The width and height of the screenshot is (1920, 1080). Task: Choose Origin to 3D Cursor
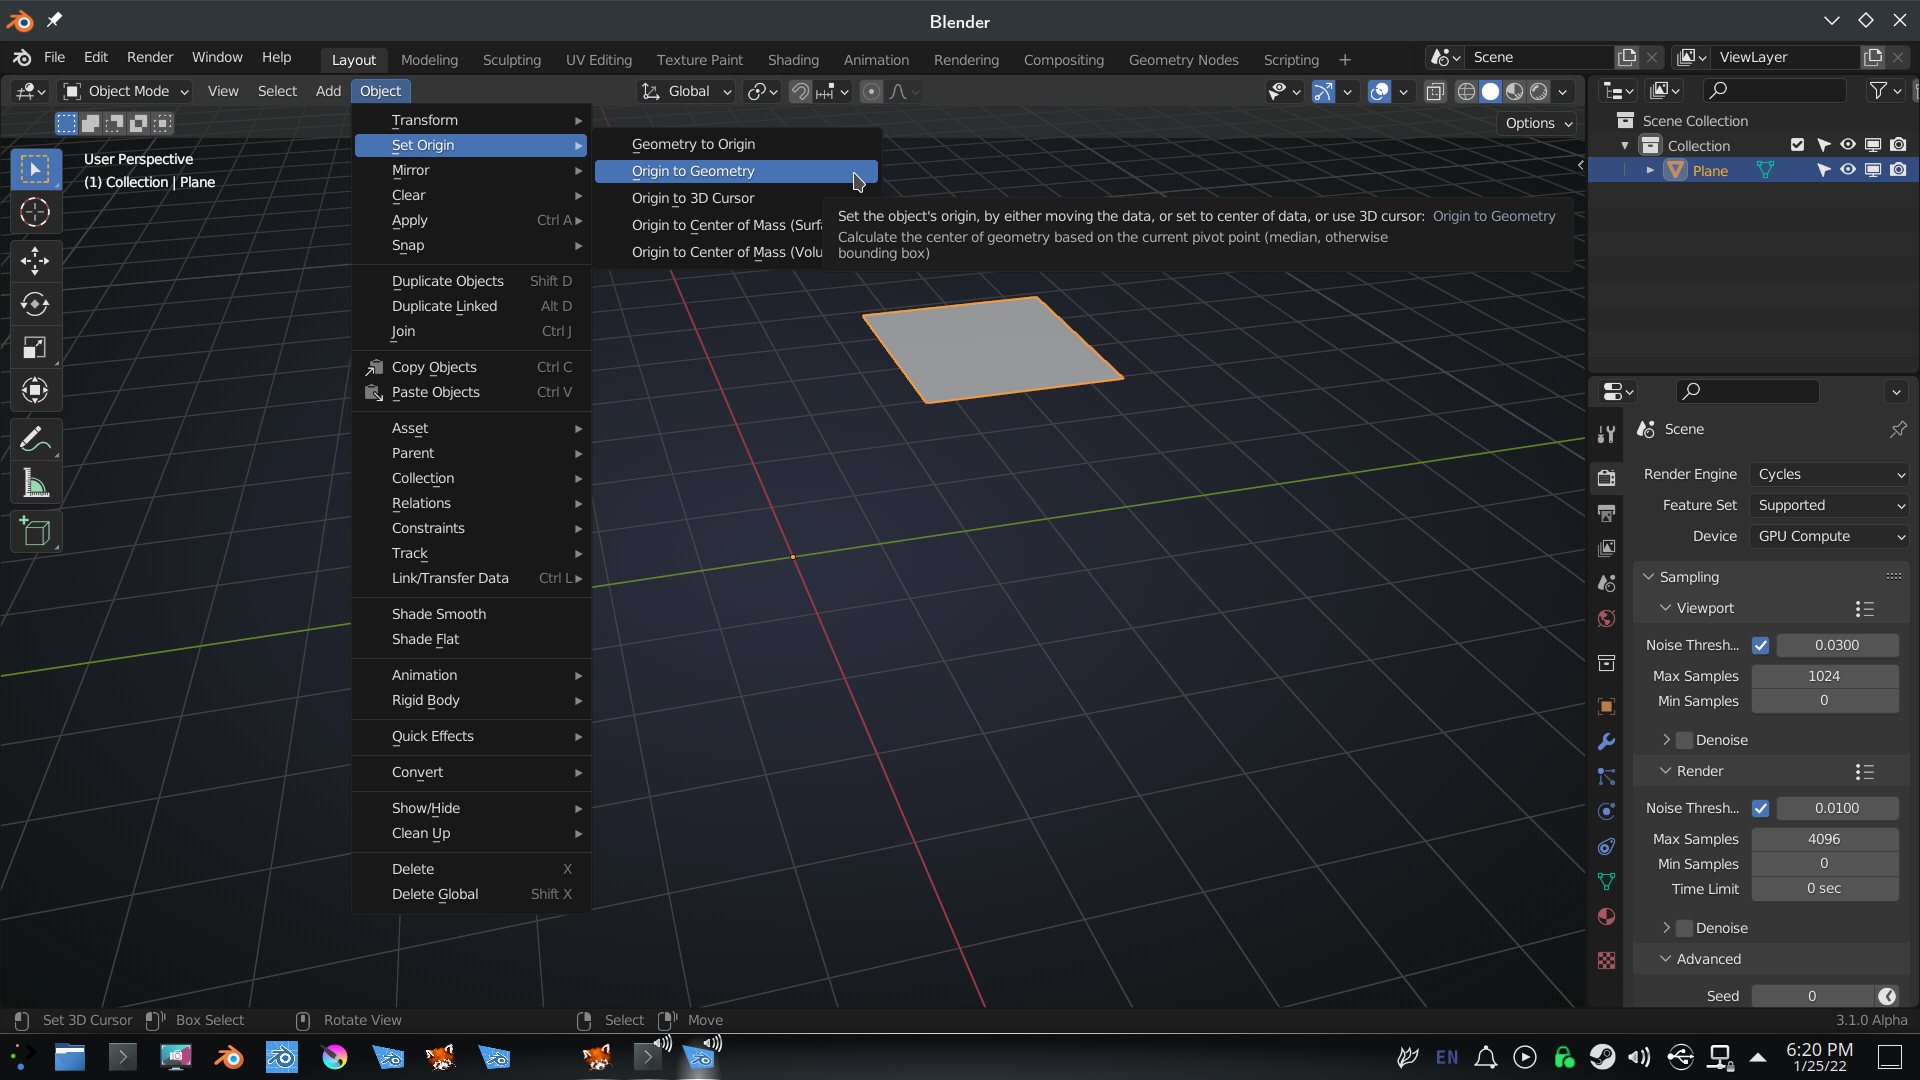pyautogui.click(x=693, y=198)
